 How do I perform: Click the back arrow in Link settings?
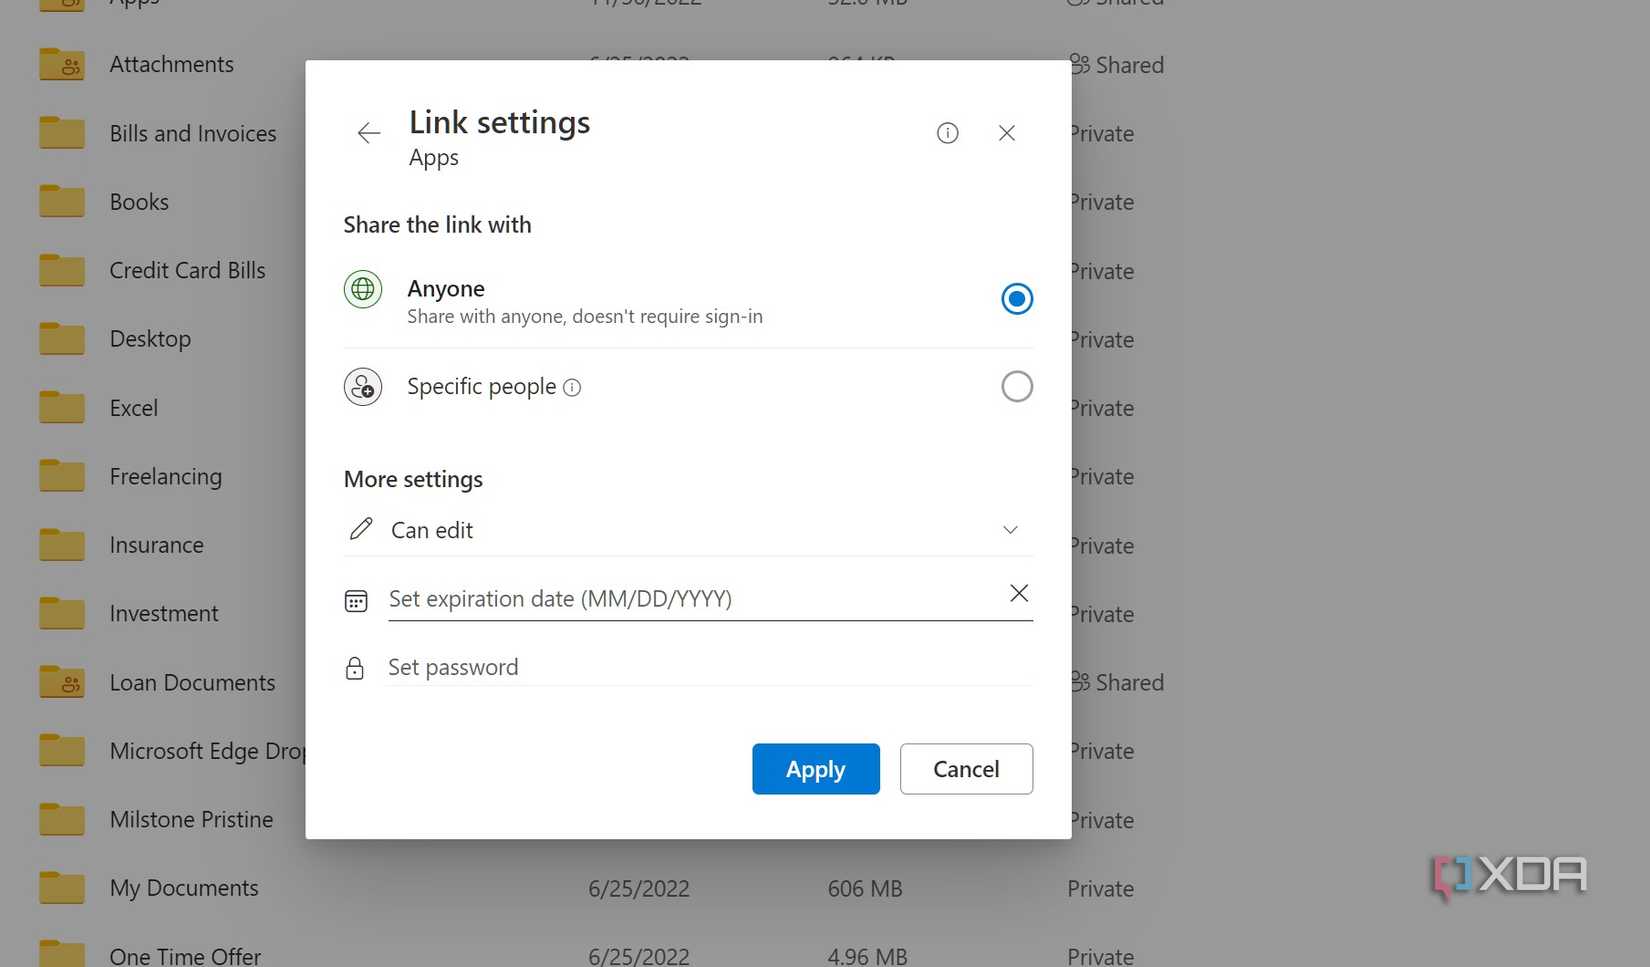tap(368, 132)
